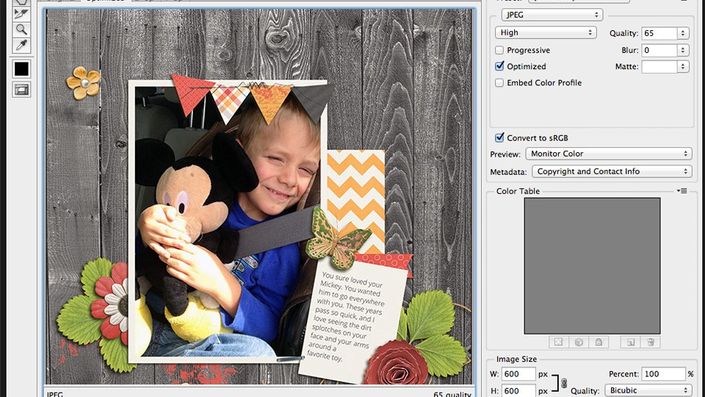Open the High compression quality dropdown
Viewport: 705px width, 397px height.
point(546,32)
